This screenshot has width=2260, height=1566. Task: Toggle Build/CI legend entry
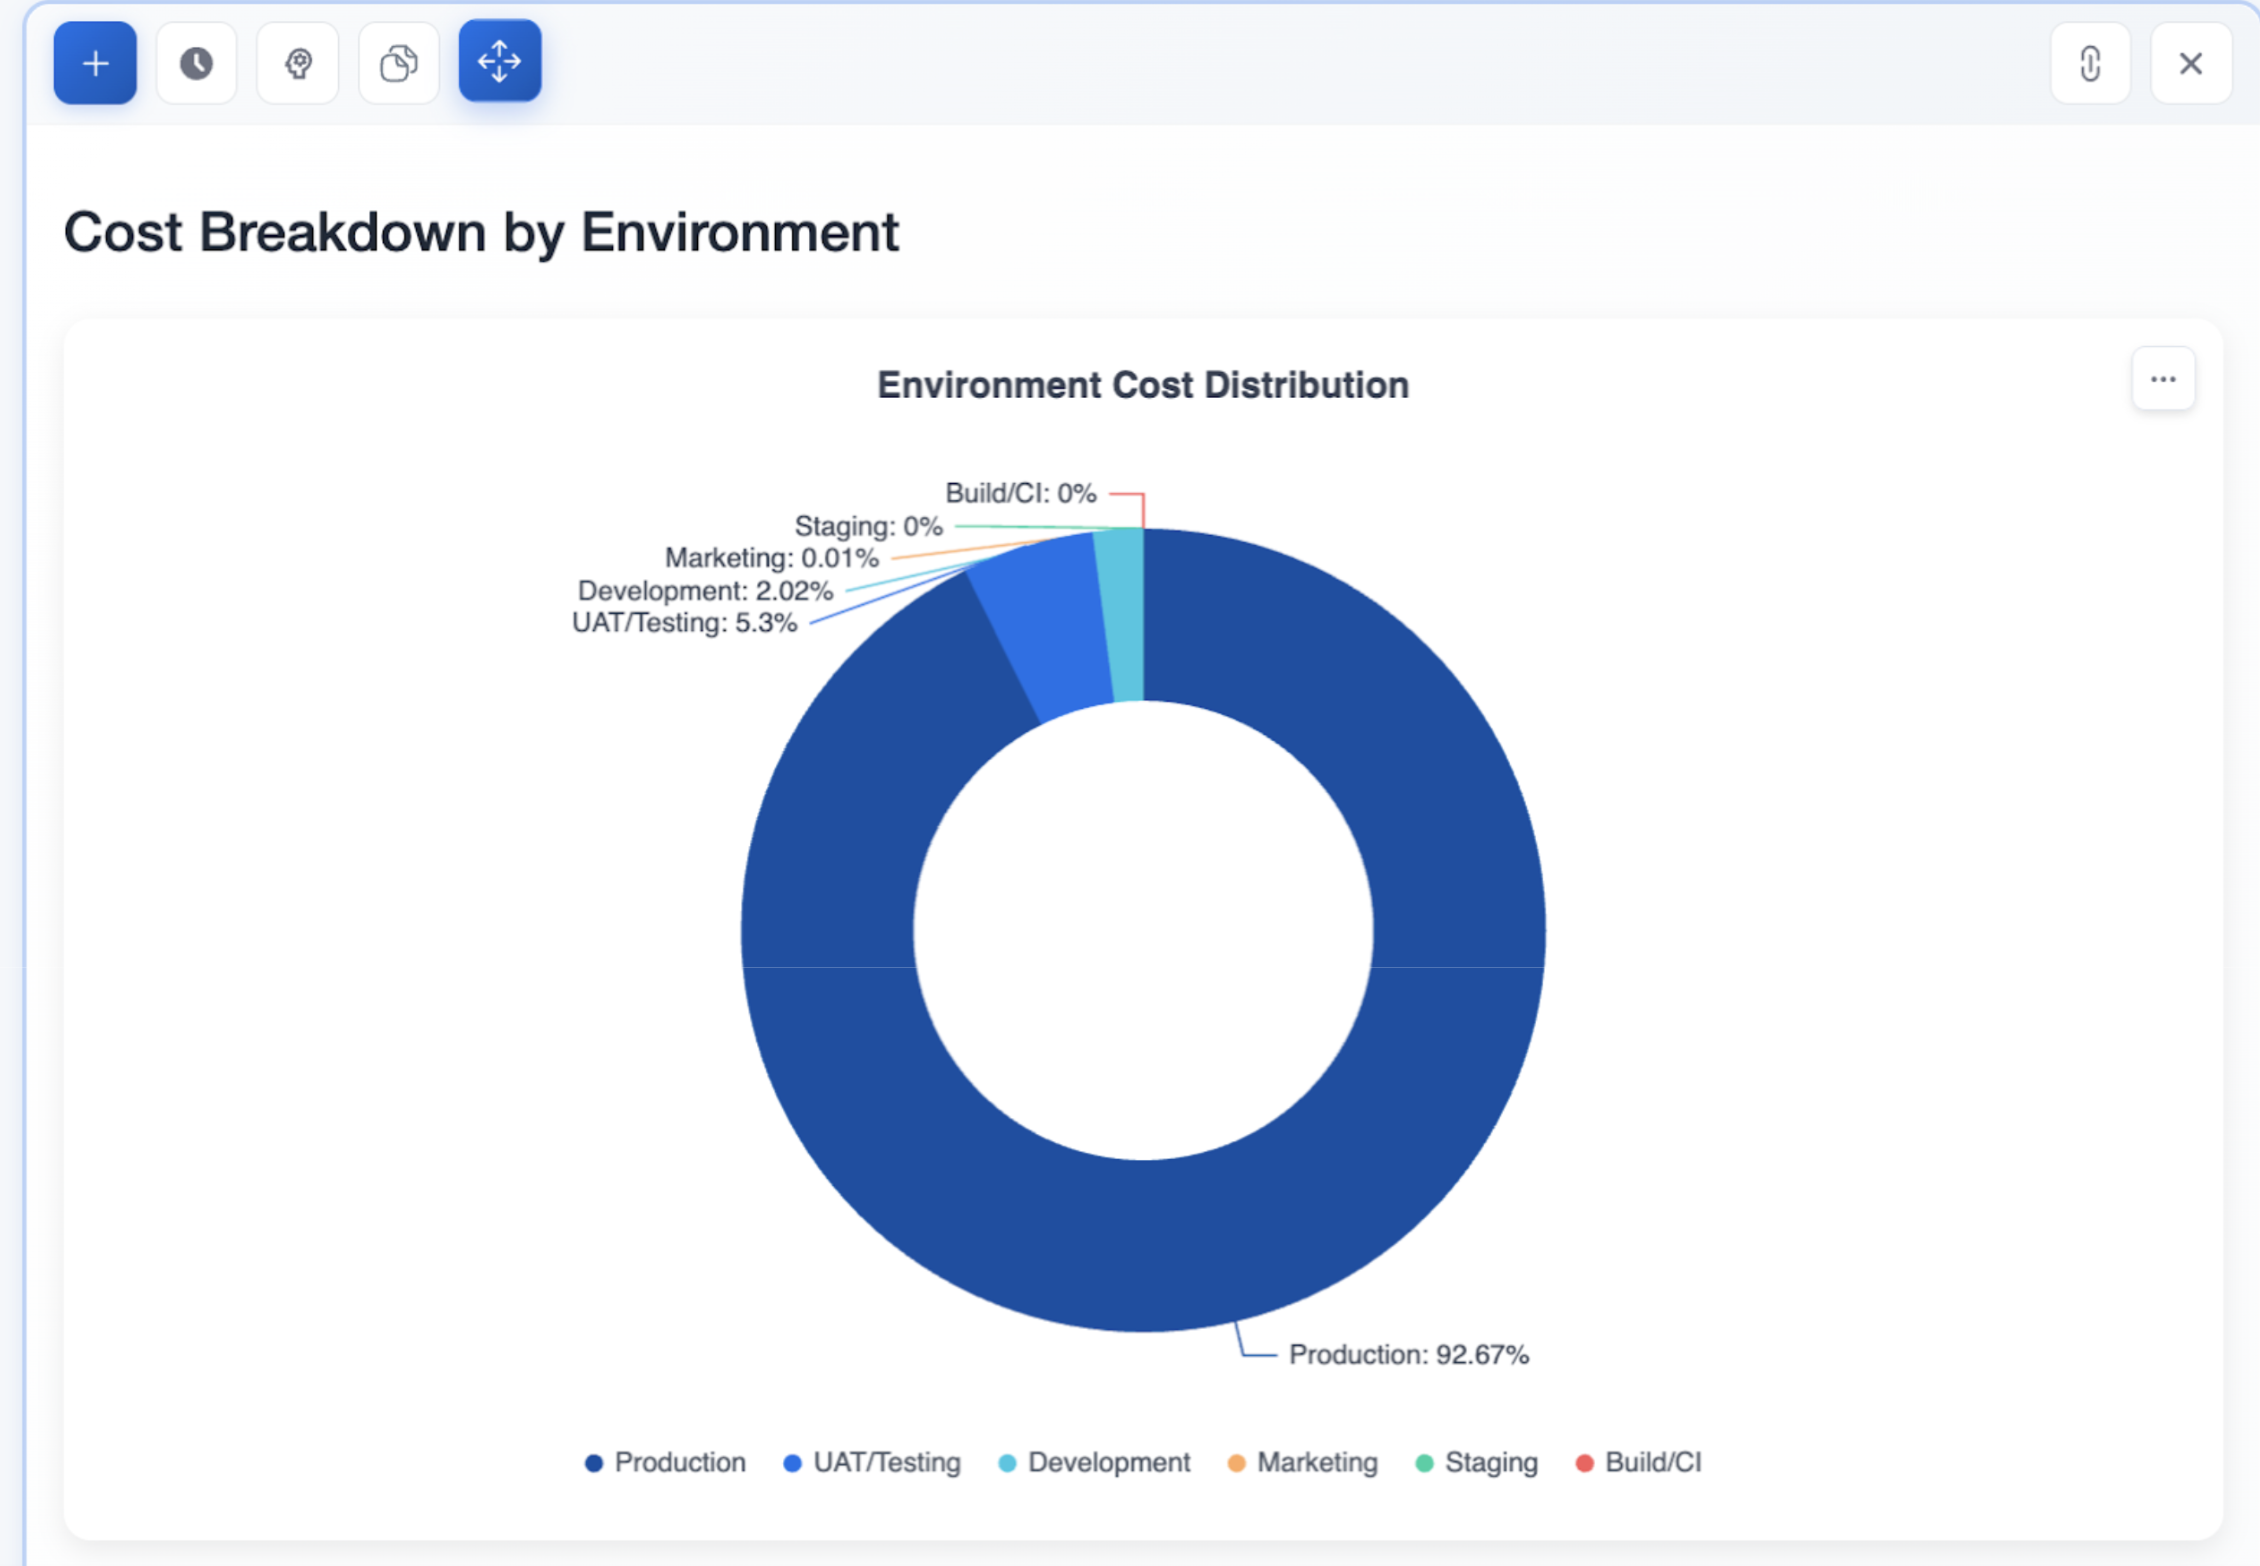coord(1638,1462)
